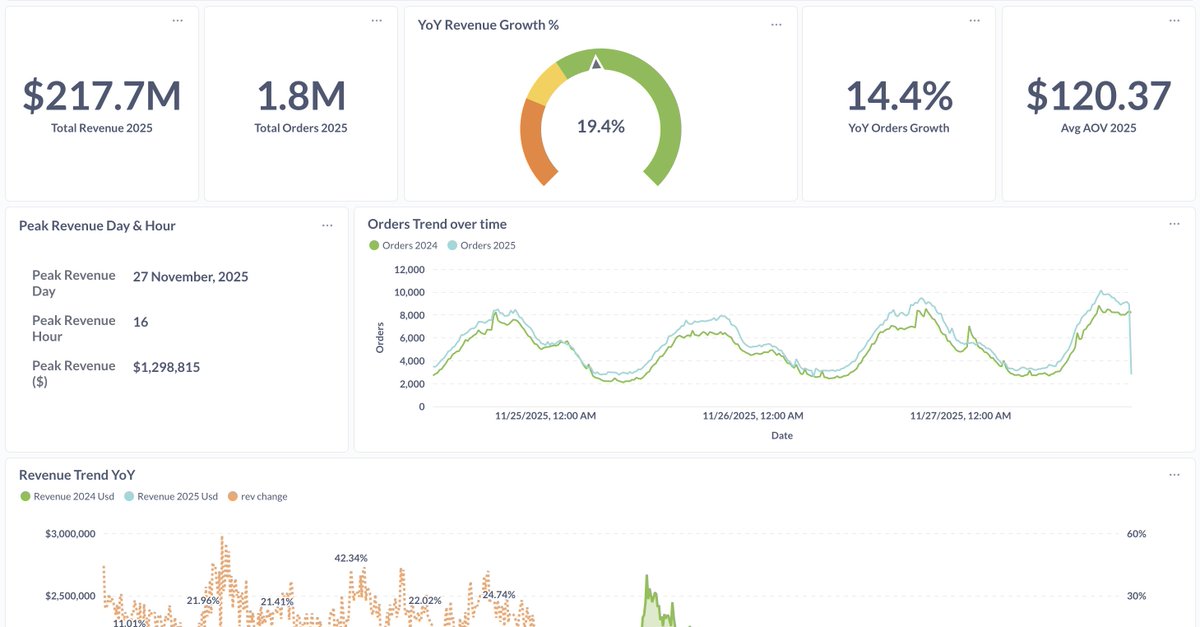Image resolution: width=1200 pixels, height=627 pixels.
Task: Open the Avg AOV 2025 widget options menu
Action: point(1173,18)
